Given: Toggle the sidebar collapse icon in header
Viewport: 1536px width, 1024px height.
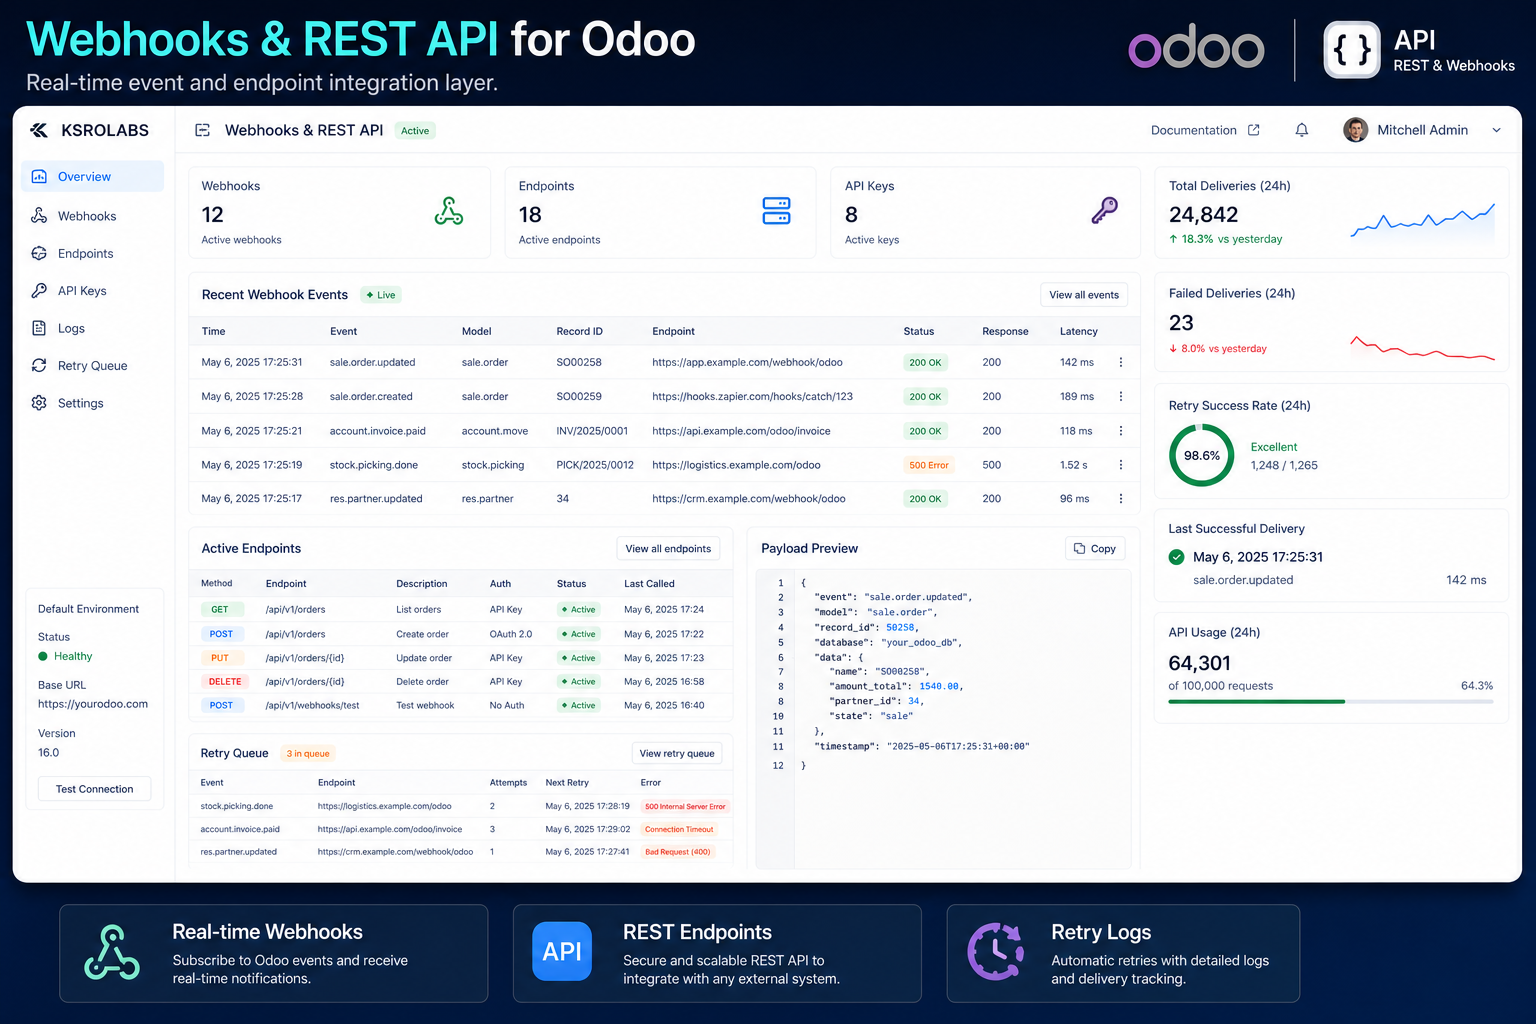Looking at the screenshot, I should pos(202,130).
